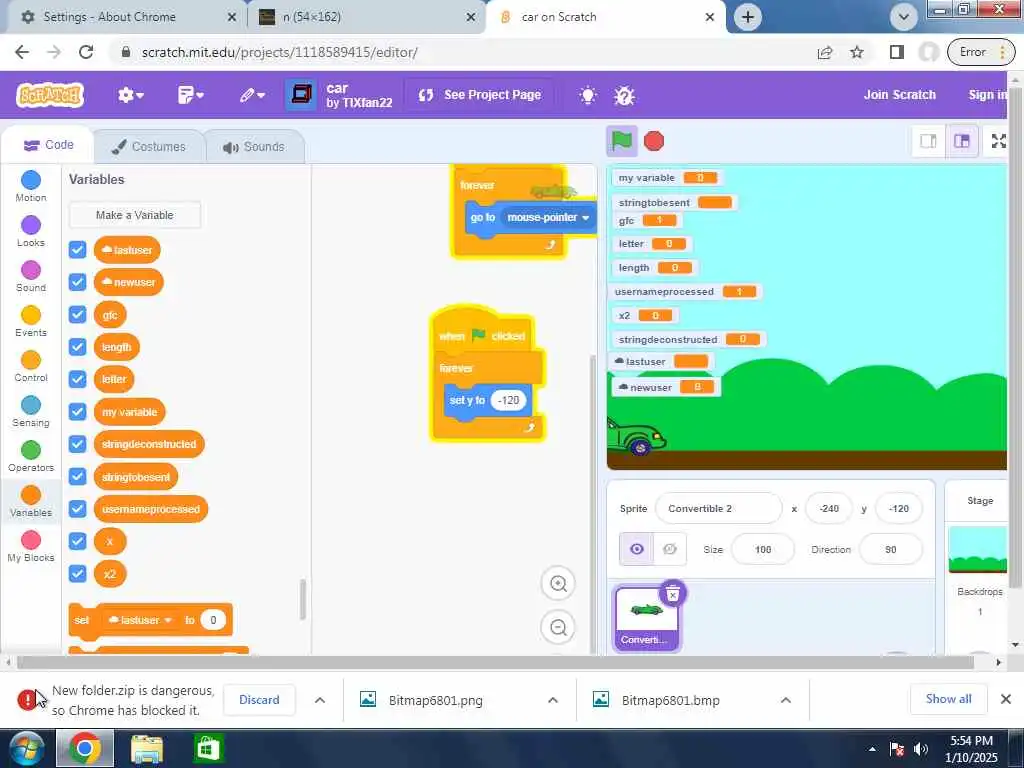Screen dimensions: 1024x768
Task: Show the sprite with eye icon
Action: click(636, 549)
